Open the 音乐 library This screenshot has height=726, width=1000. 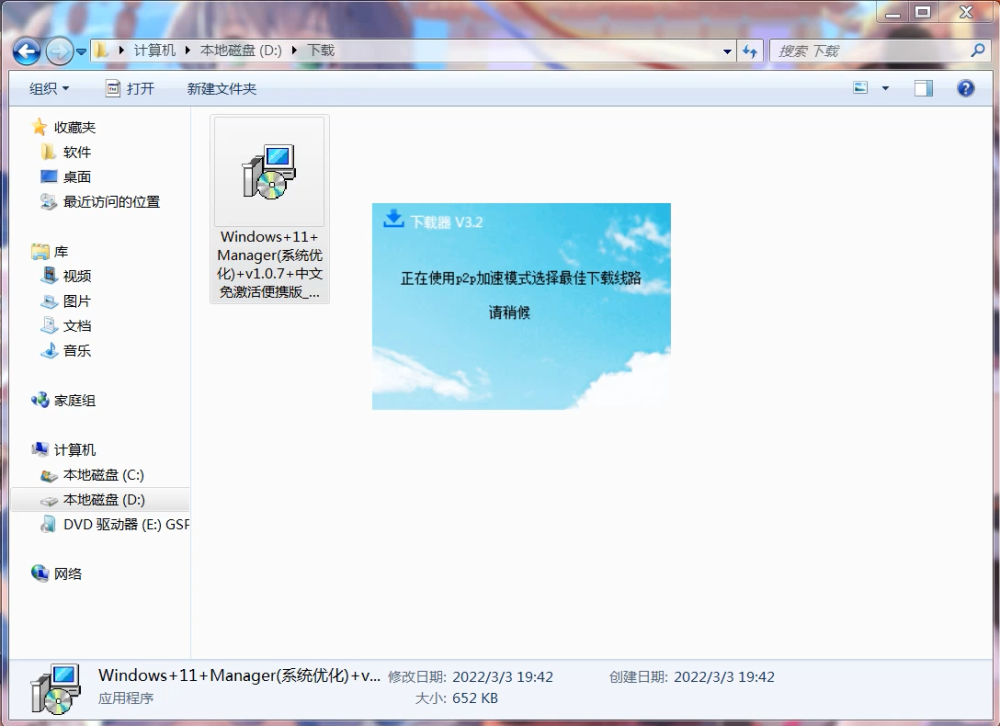click(77, 351)
